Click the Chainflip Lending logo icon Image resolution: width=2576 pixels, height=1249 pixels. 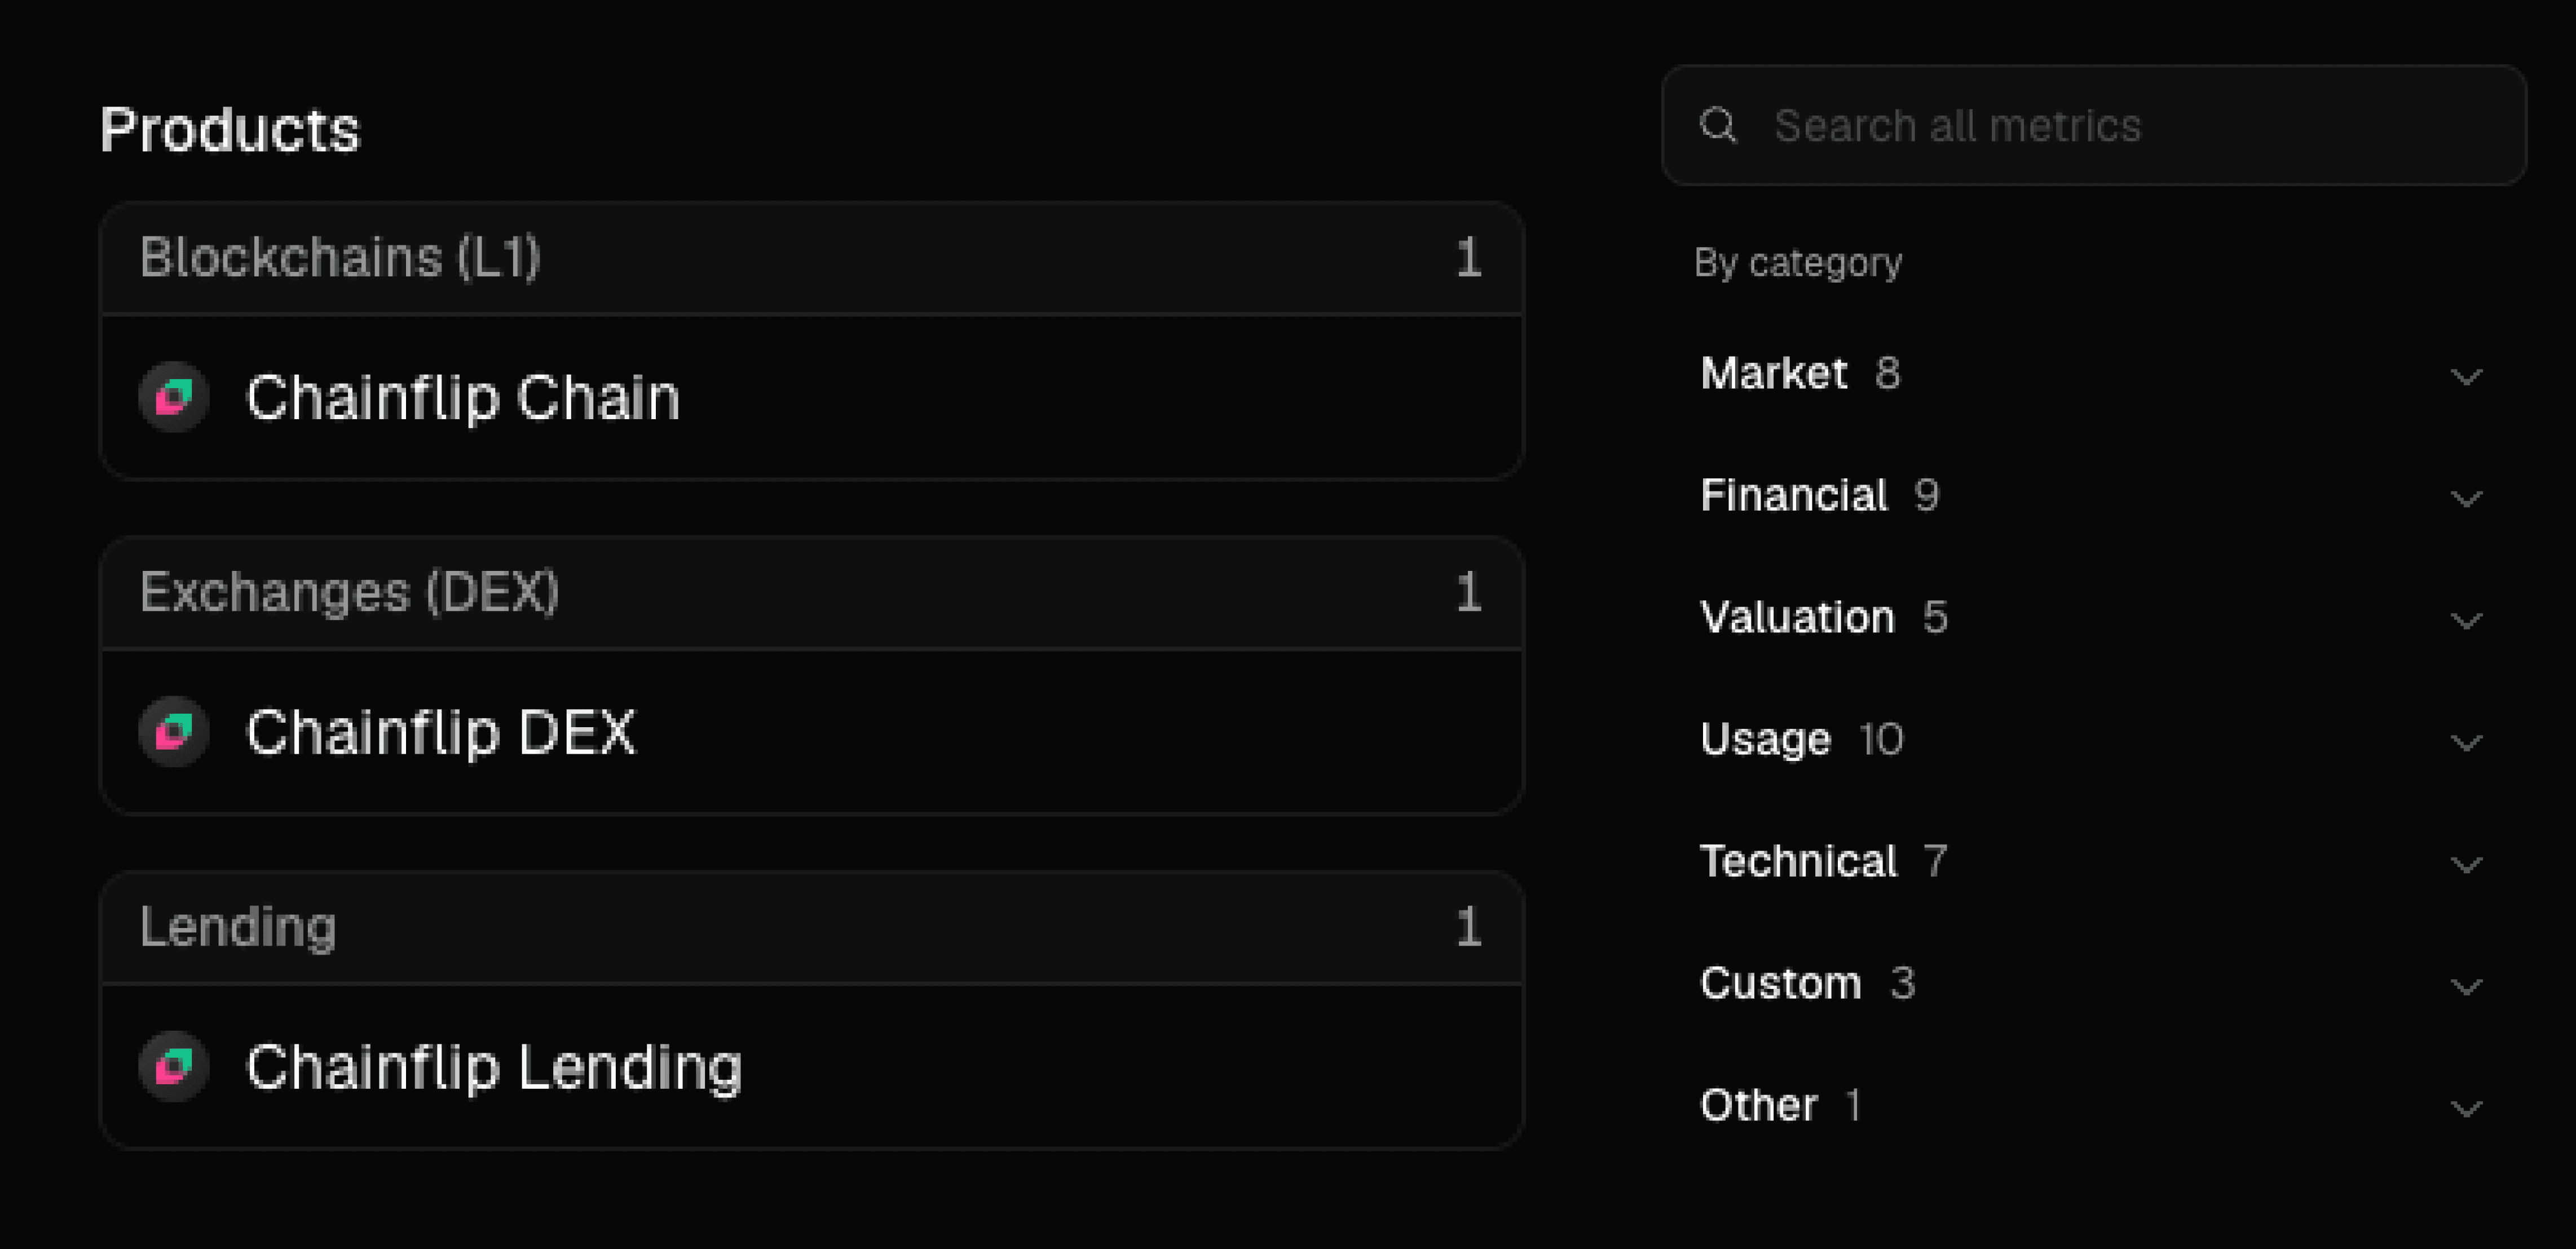point(174,1067)
